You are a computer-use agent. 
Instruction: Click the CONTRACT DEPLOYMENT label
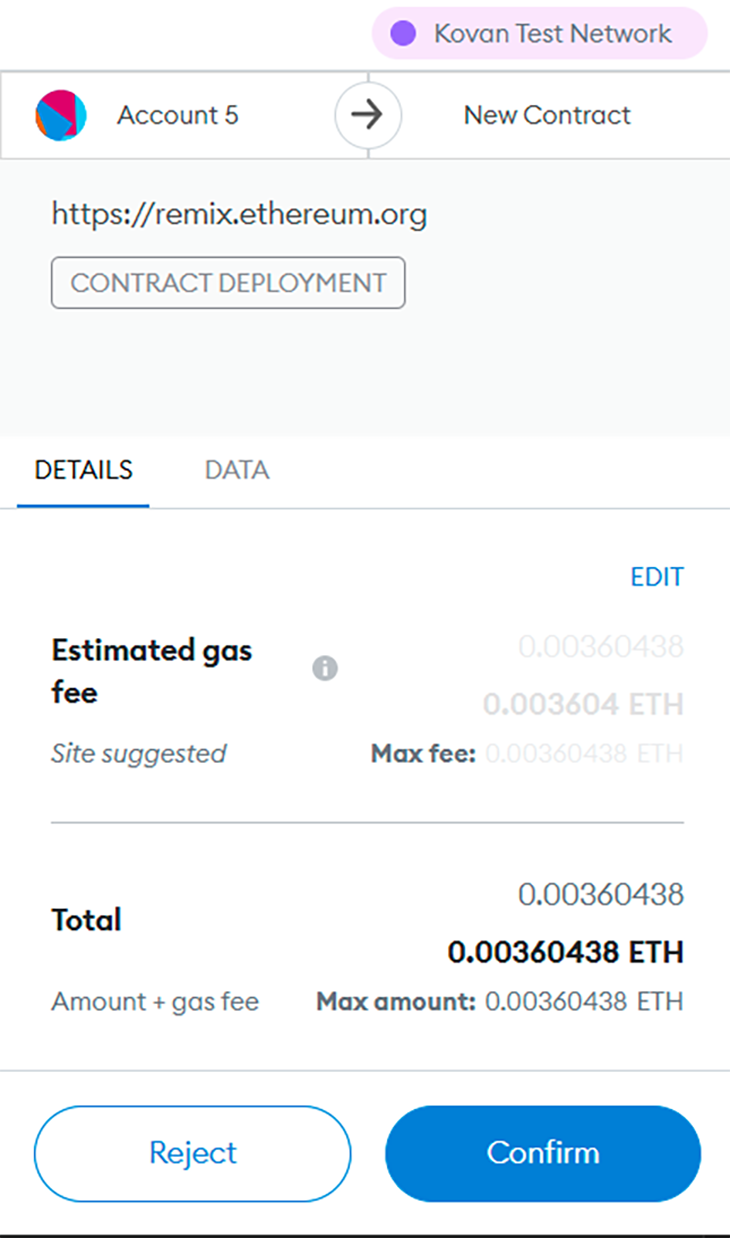pyautogui.click(x=228, y=283)
